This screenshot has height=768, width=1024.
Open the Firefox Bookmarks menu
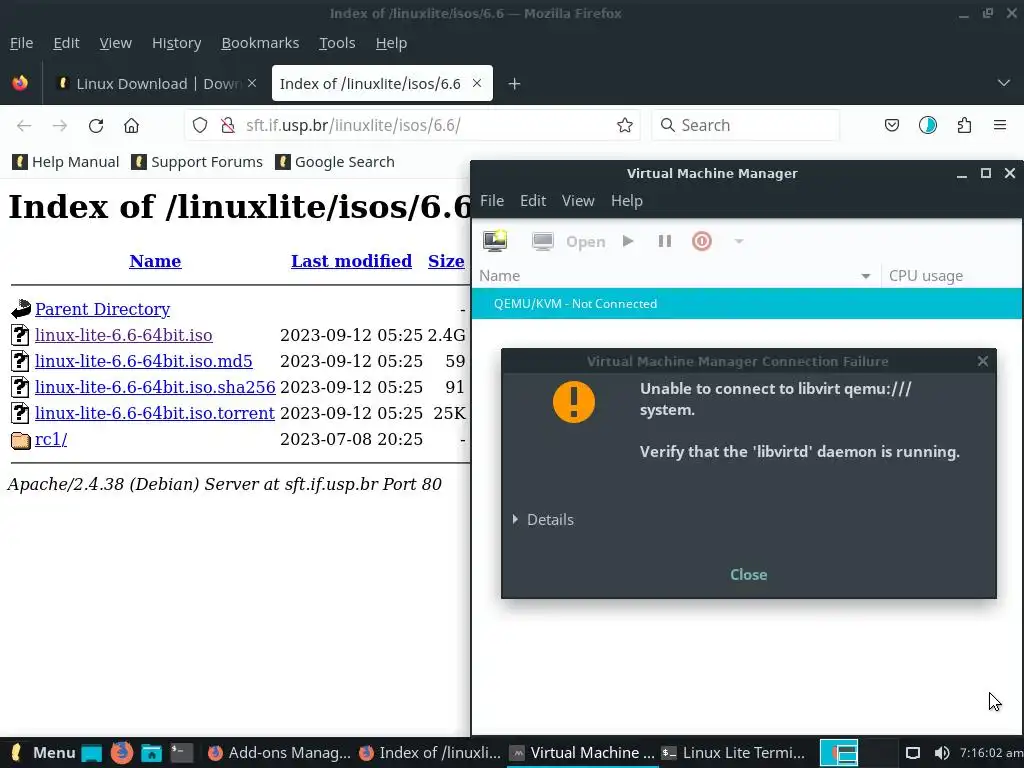(260, 43)
